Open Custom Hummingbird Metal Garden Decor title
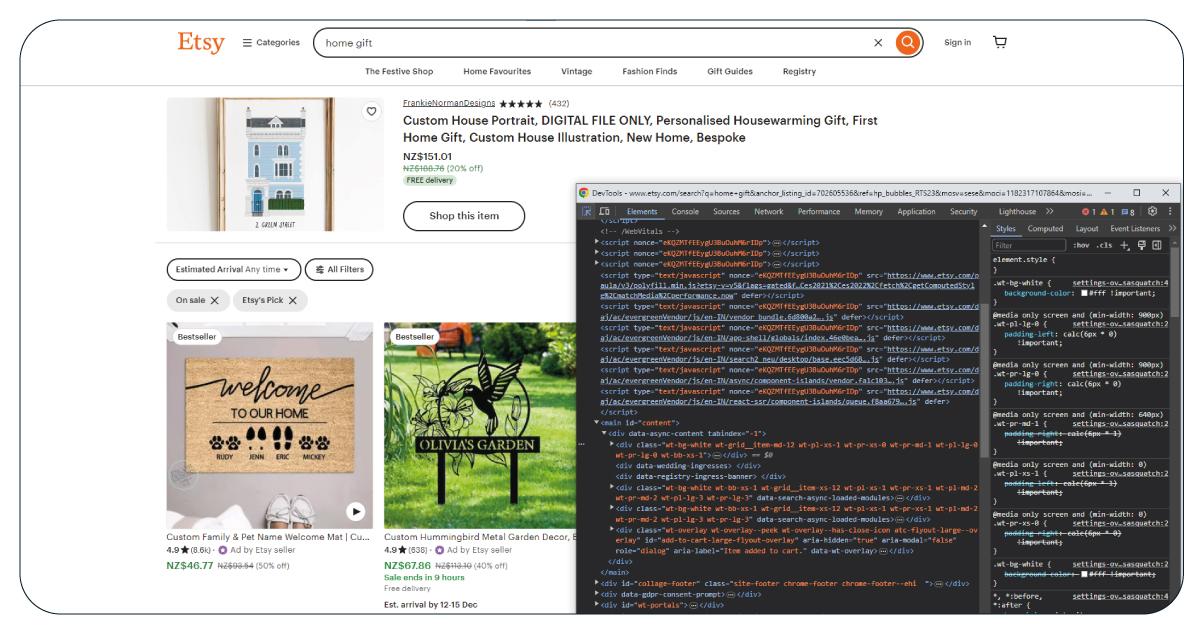The image size is (1203, 634). [480, 537]
